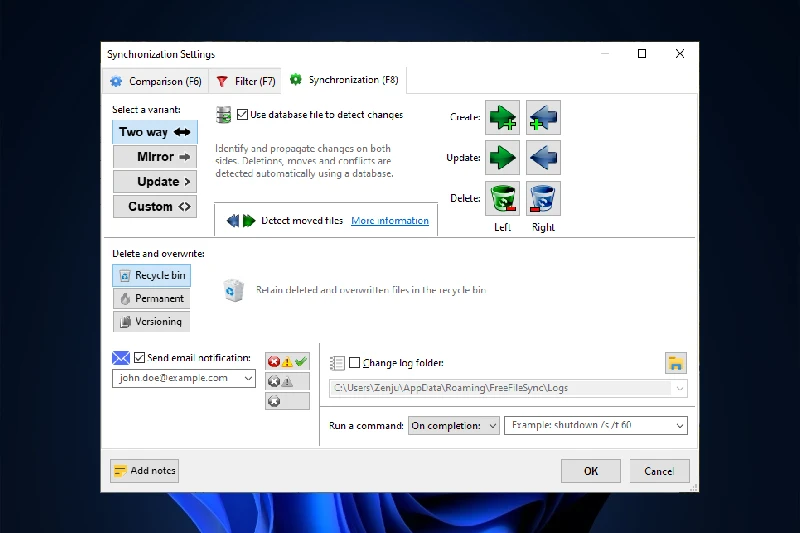Click the Add notes button

coord(144,471)
